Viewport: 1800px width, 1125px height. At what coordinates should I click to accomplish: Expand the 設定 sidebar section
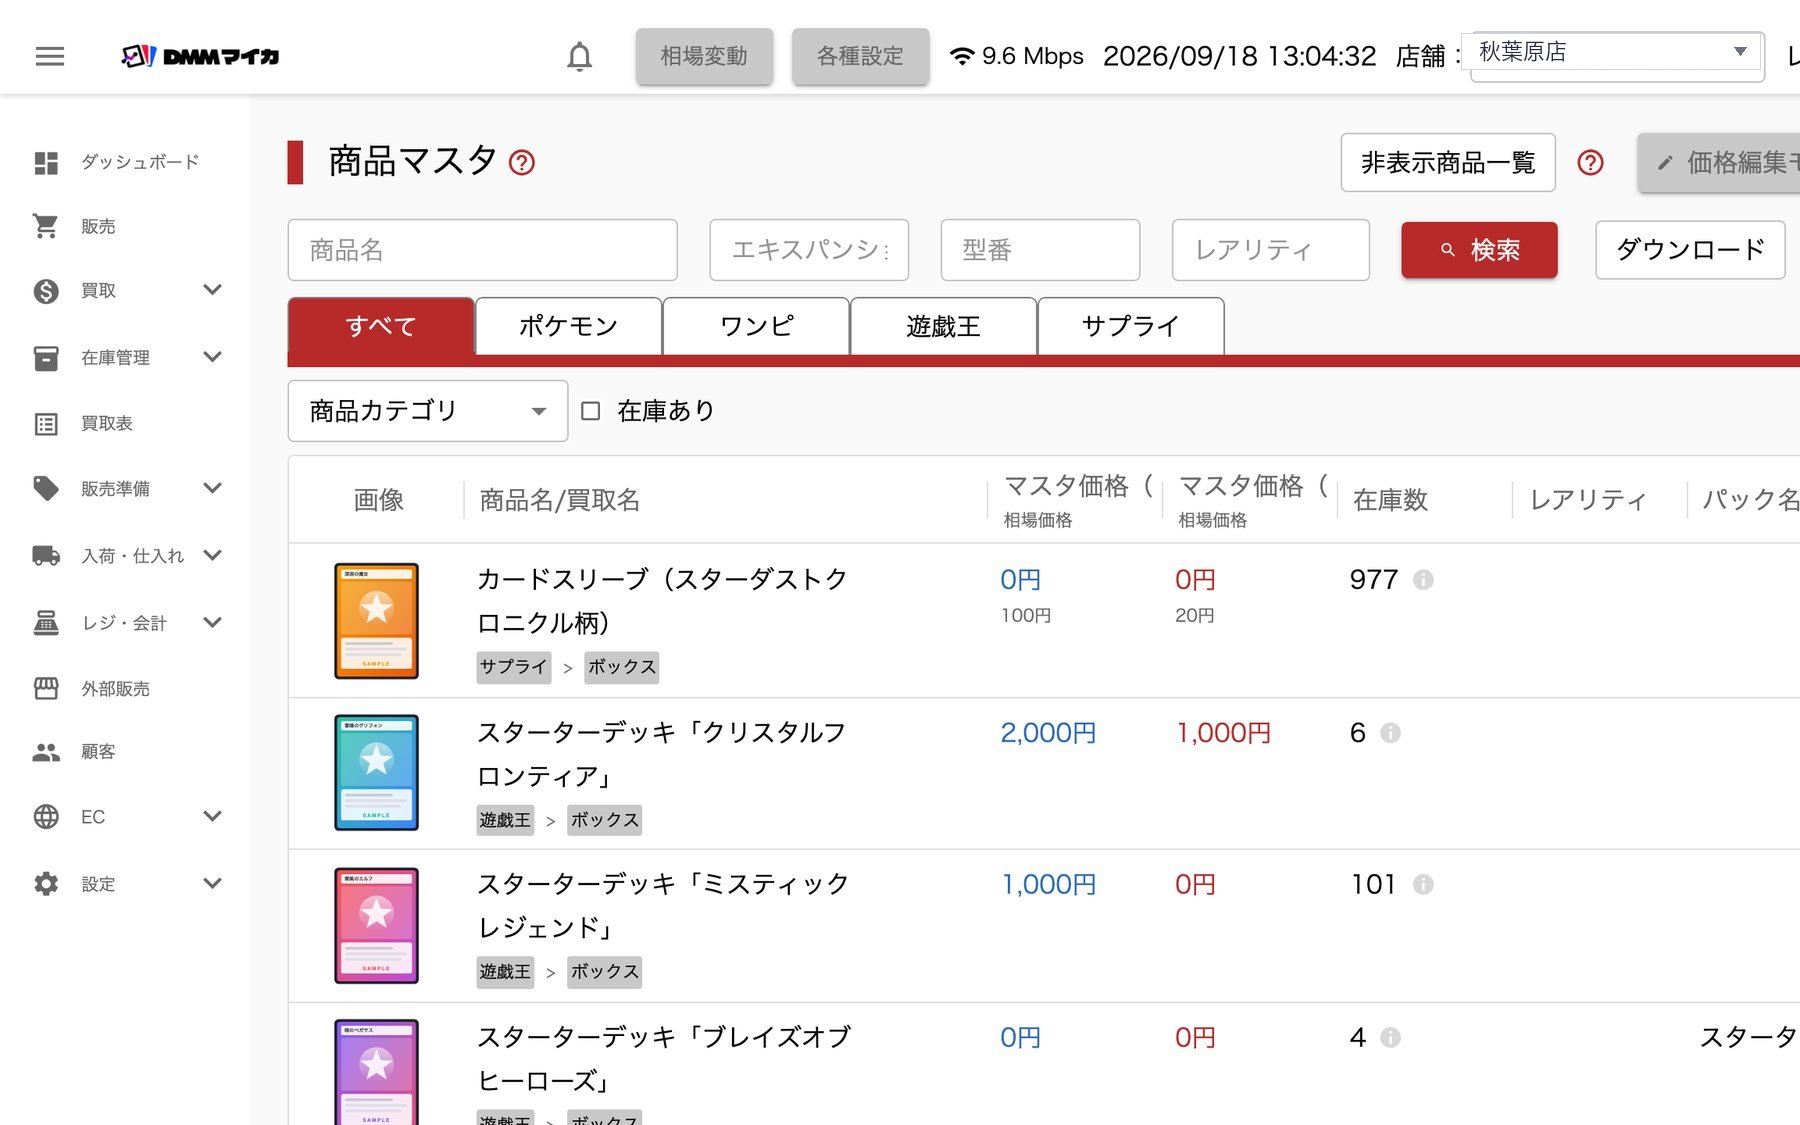(x=212, y=883)
